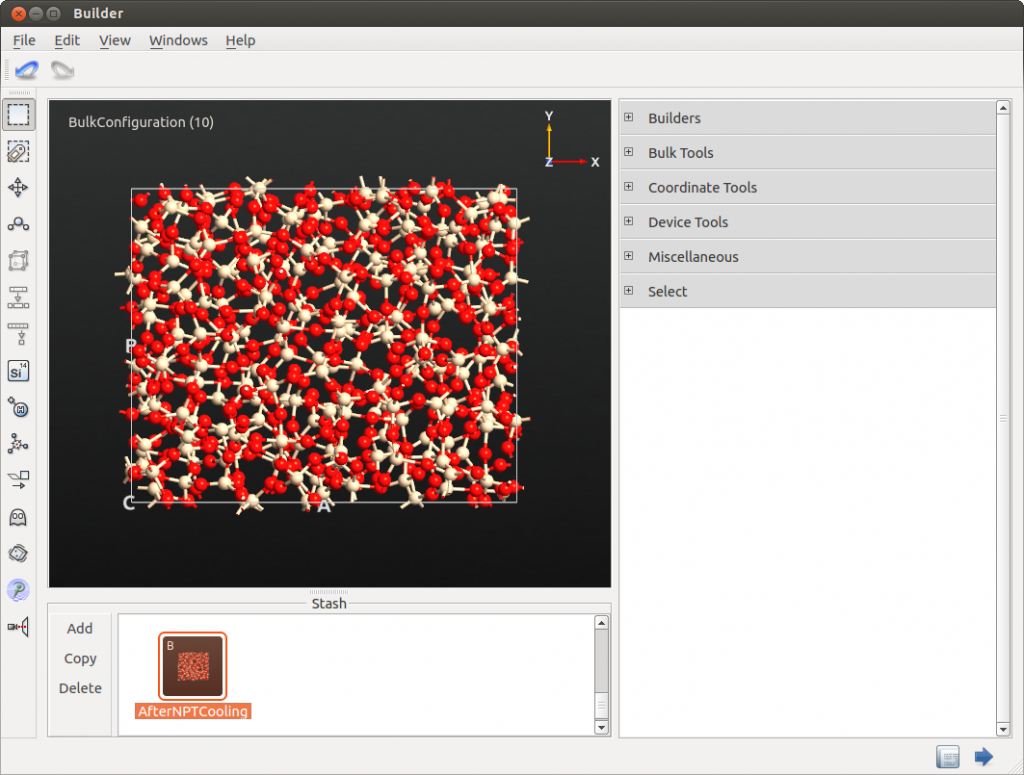Select the rectangle selection tool
Image resolution: width=1024 pixels, height=775 pixels.
tap(18, 115)
